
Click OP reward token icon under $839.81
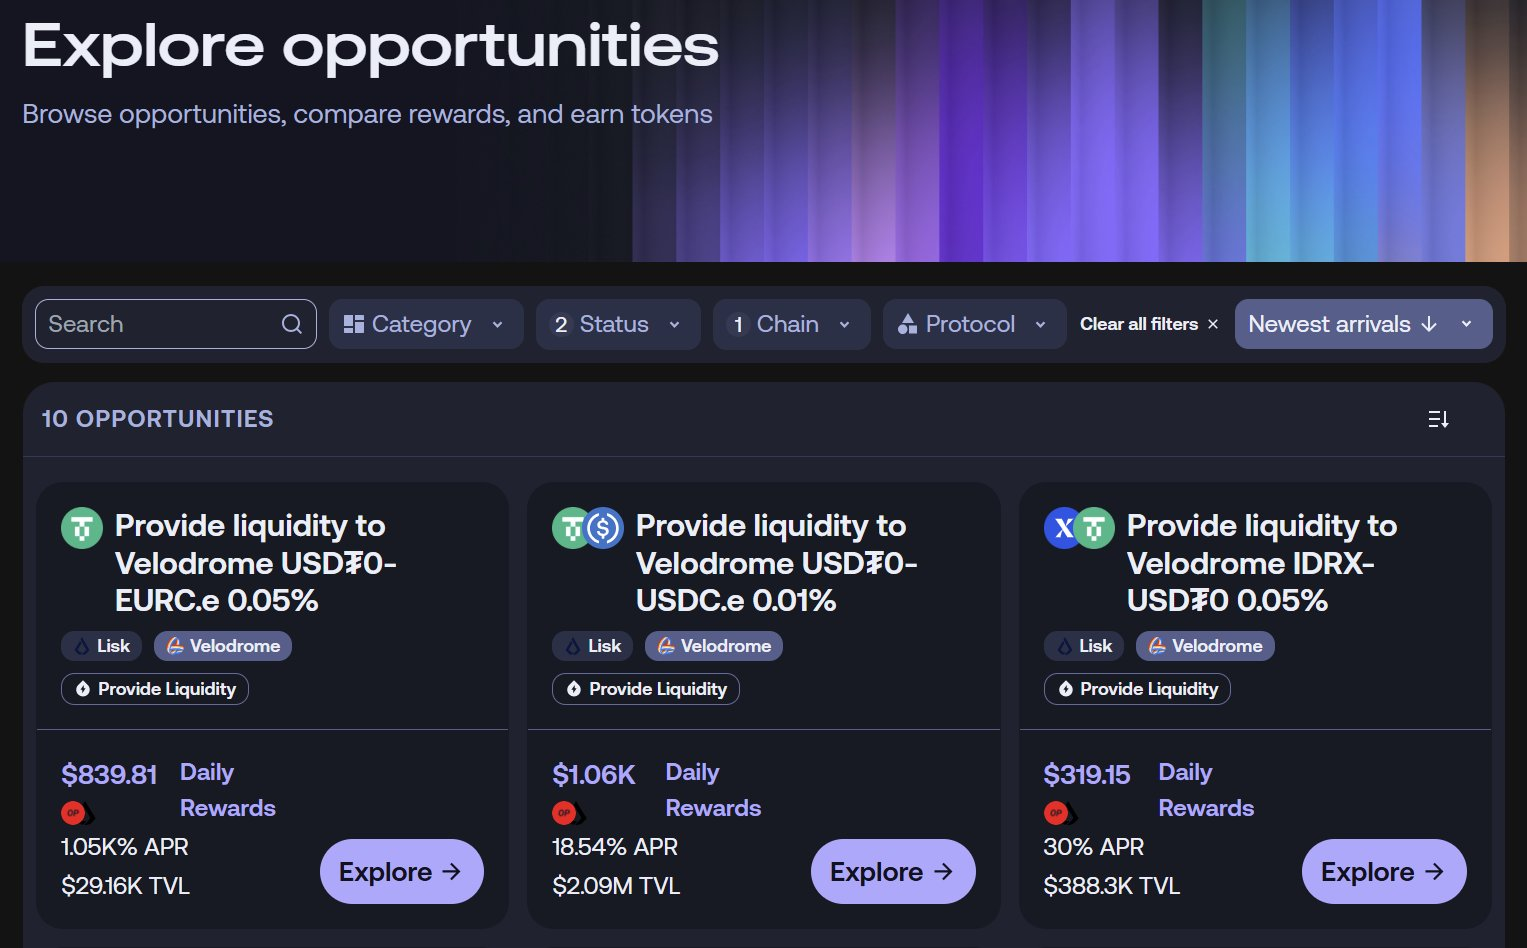[x=74, y=813]
